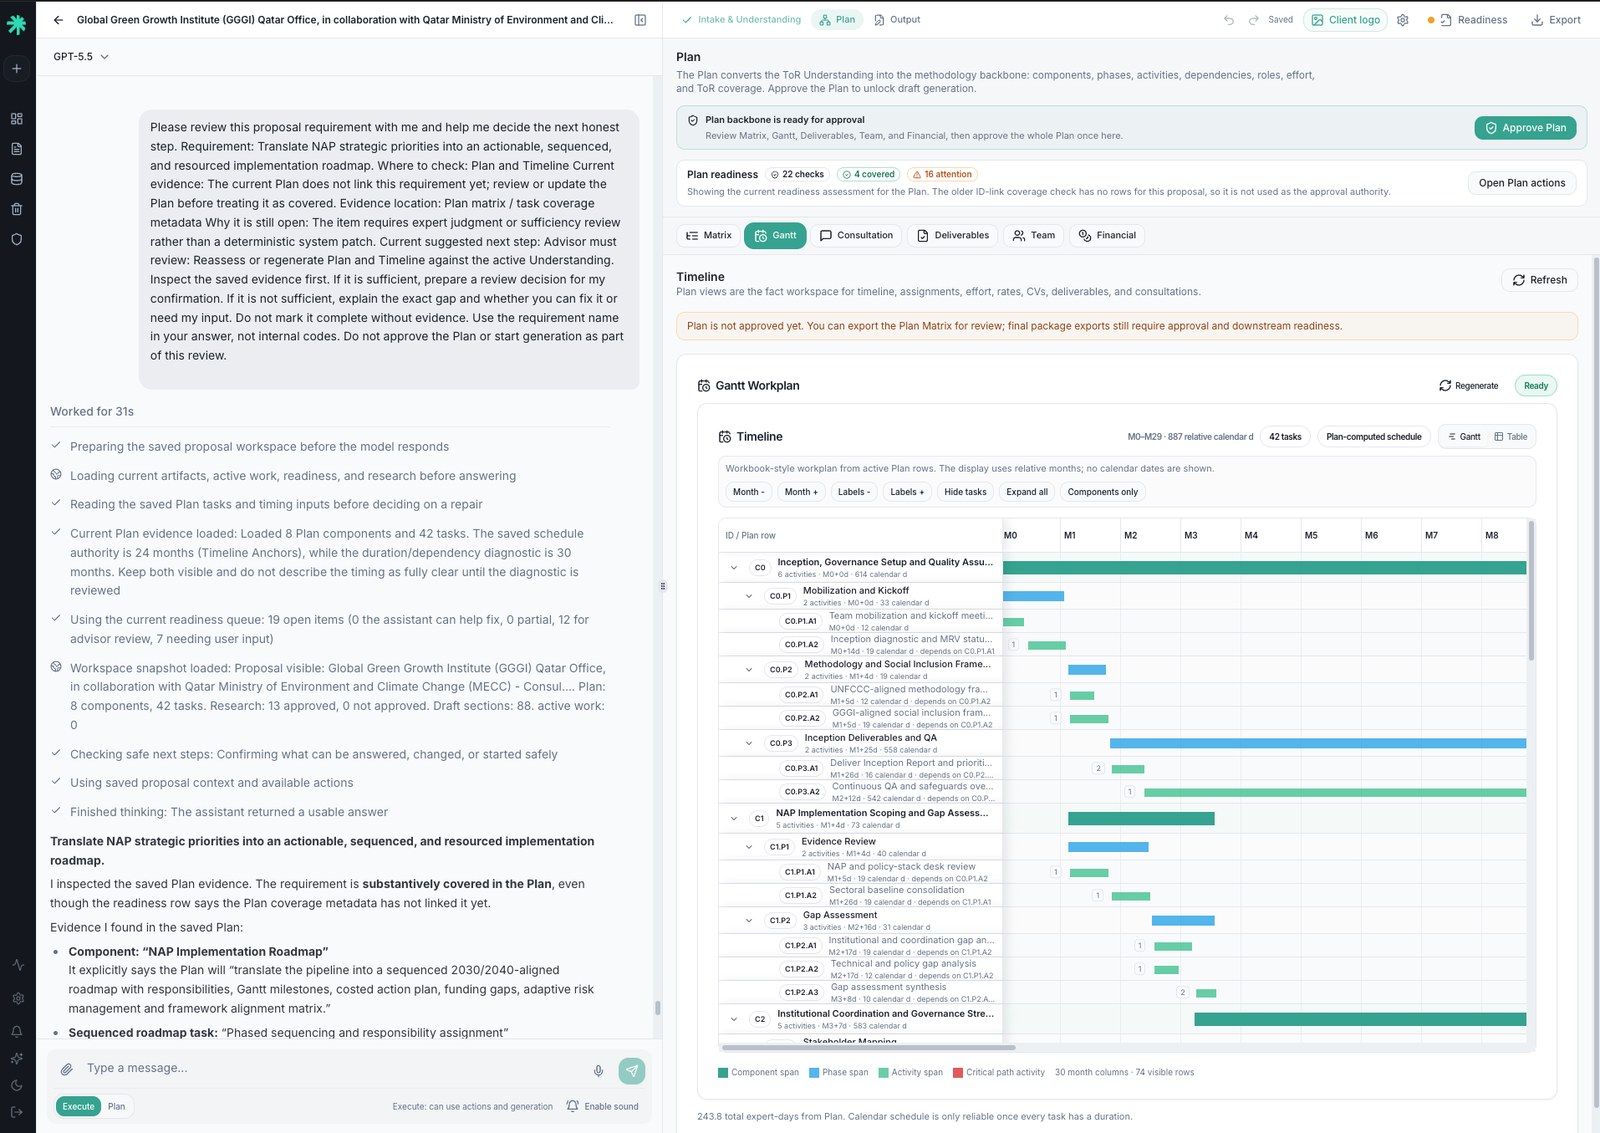
Task: Click Expand all rows button
Action: point(1027,492)
